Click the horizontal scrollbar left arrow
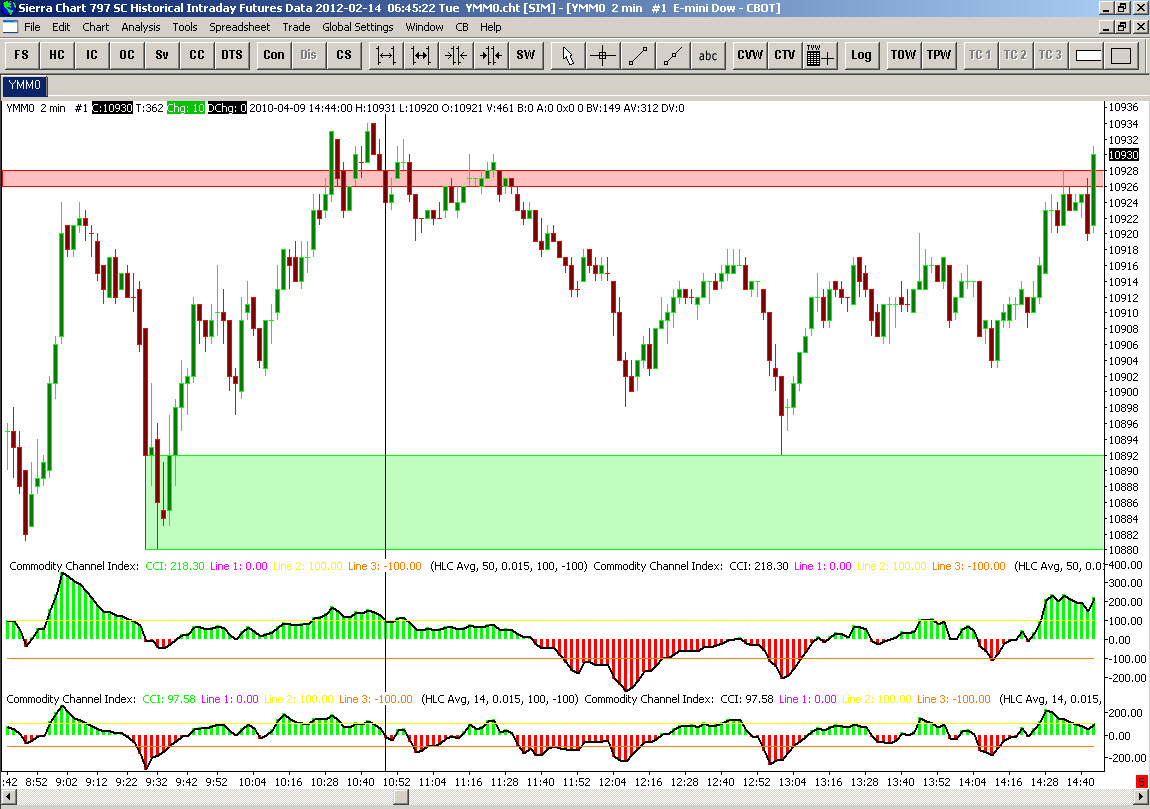Viewport: 1150px width, 809px height. (x=7, y=797)
